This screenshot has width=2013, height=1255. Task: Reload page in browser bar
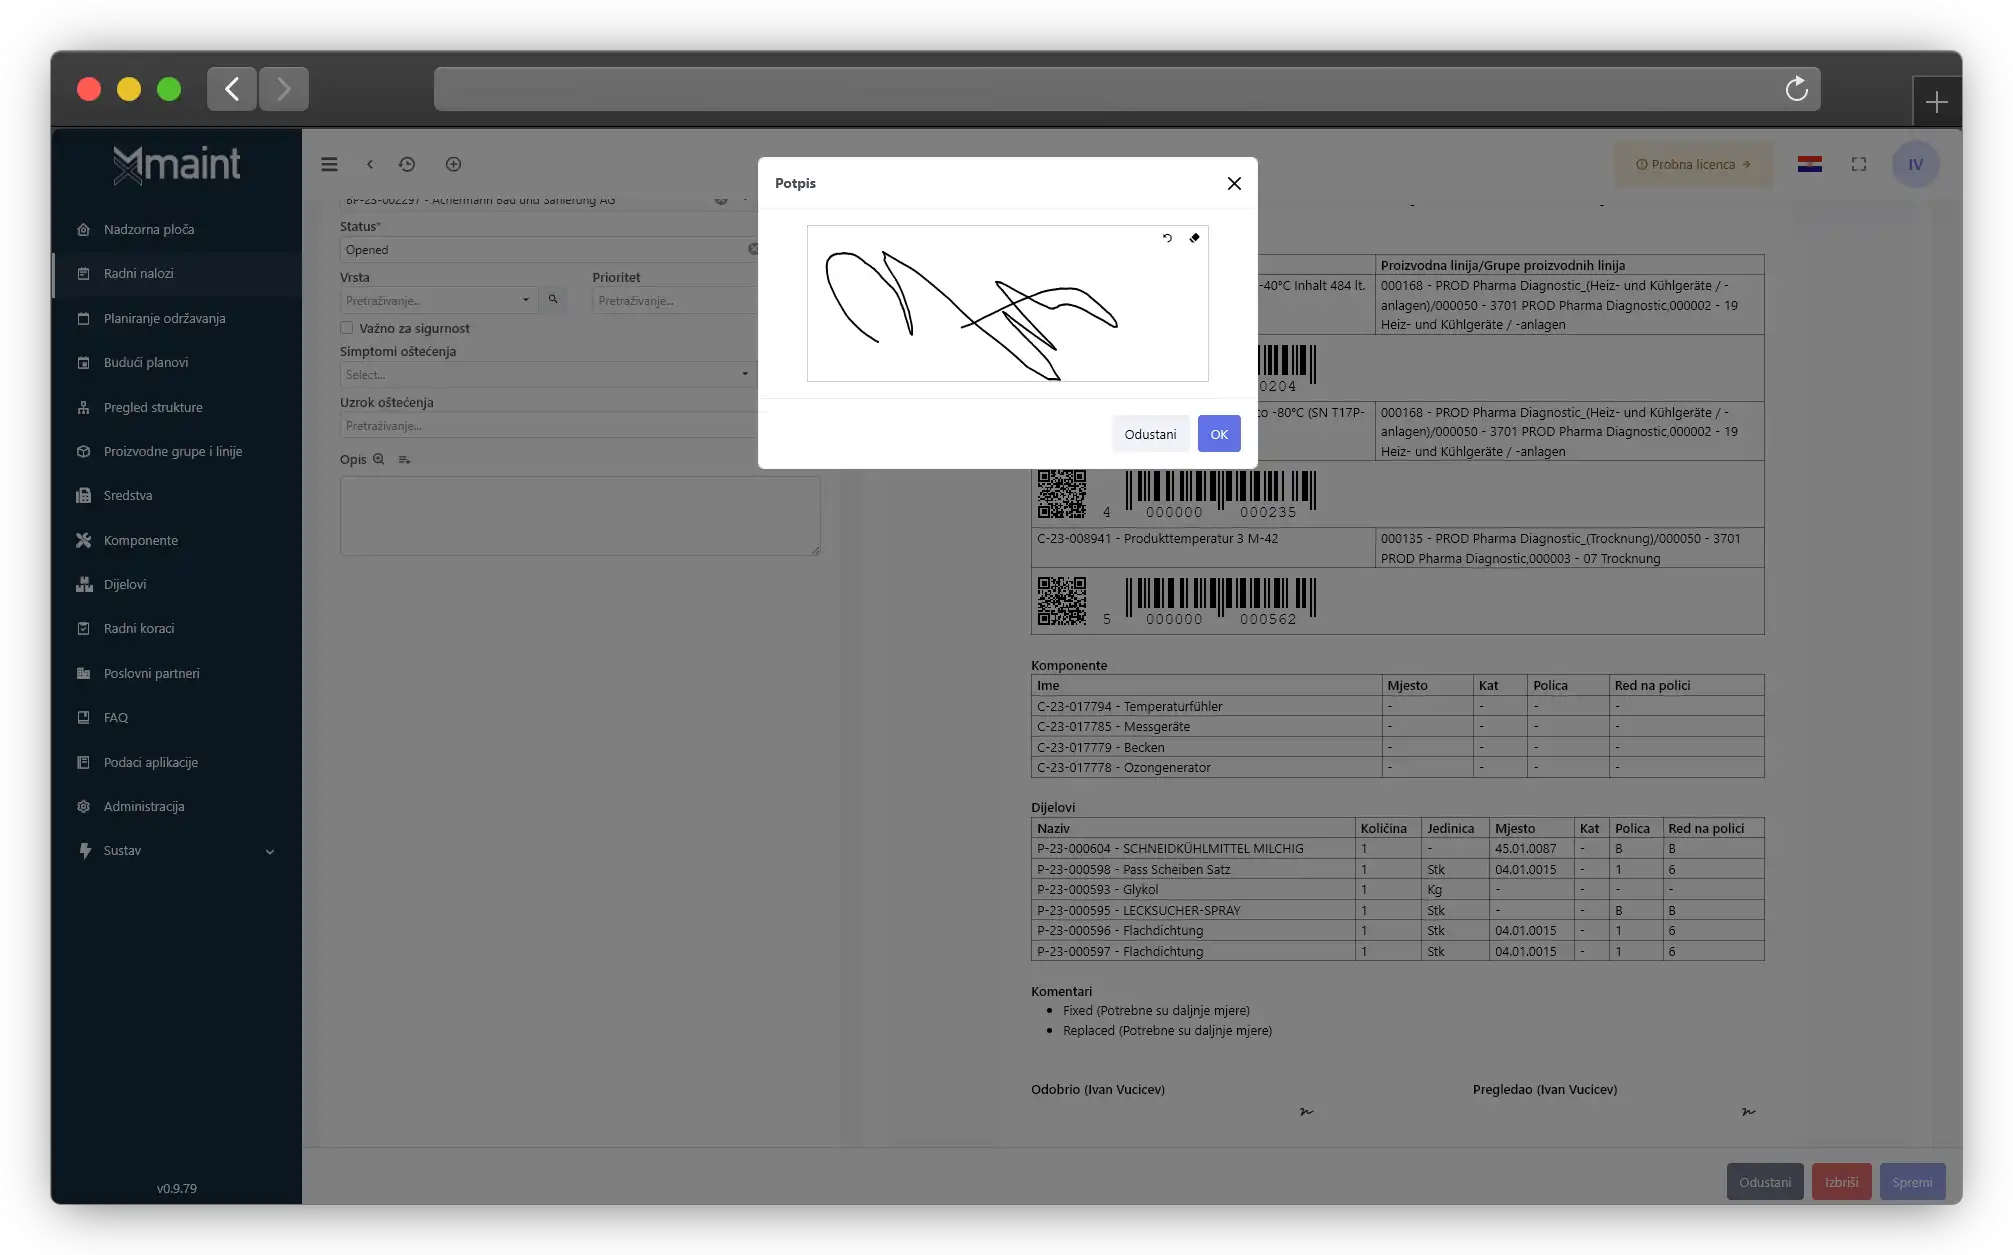point(1796,89)
